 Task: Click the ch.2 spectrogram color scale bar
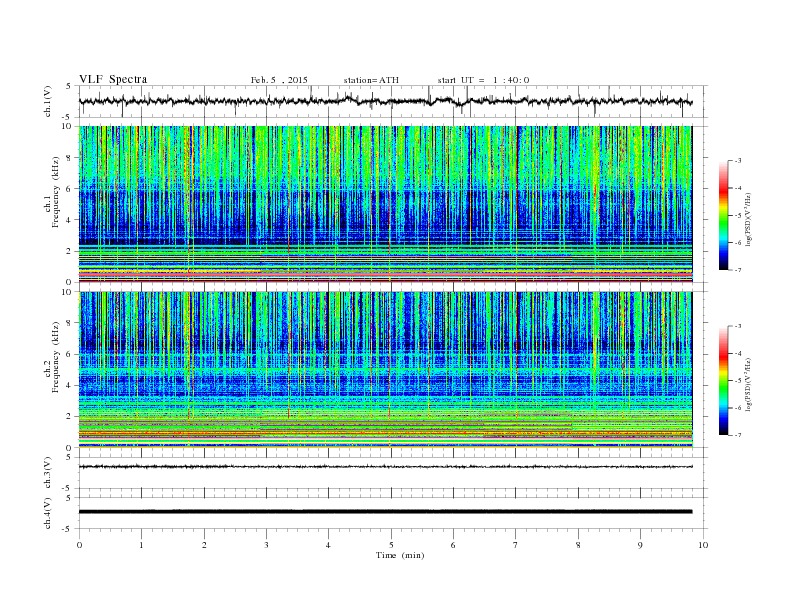tap(723, 381)
